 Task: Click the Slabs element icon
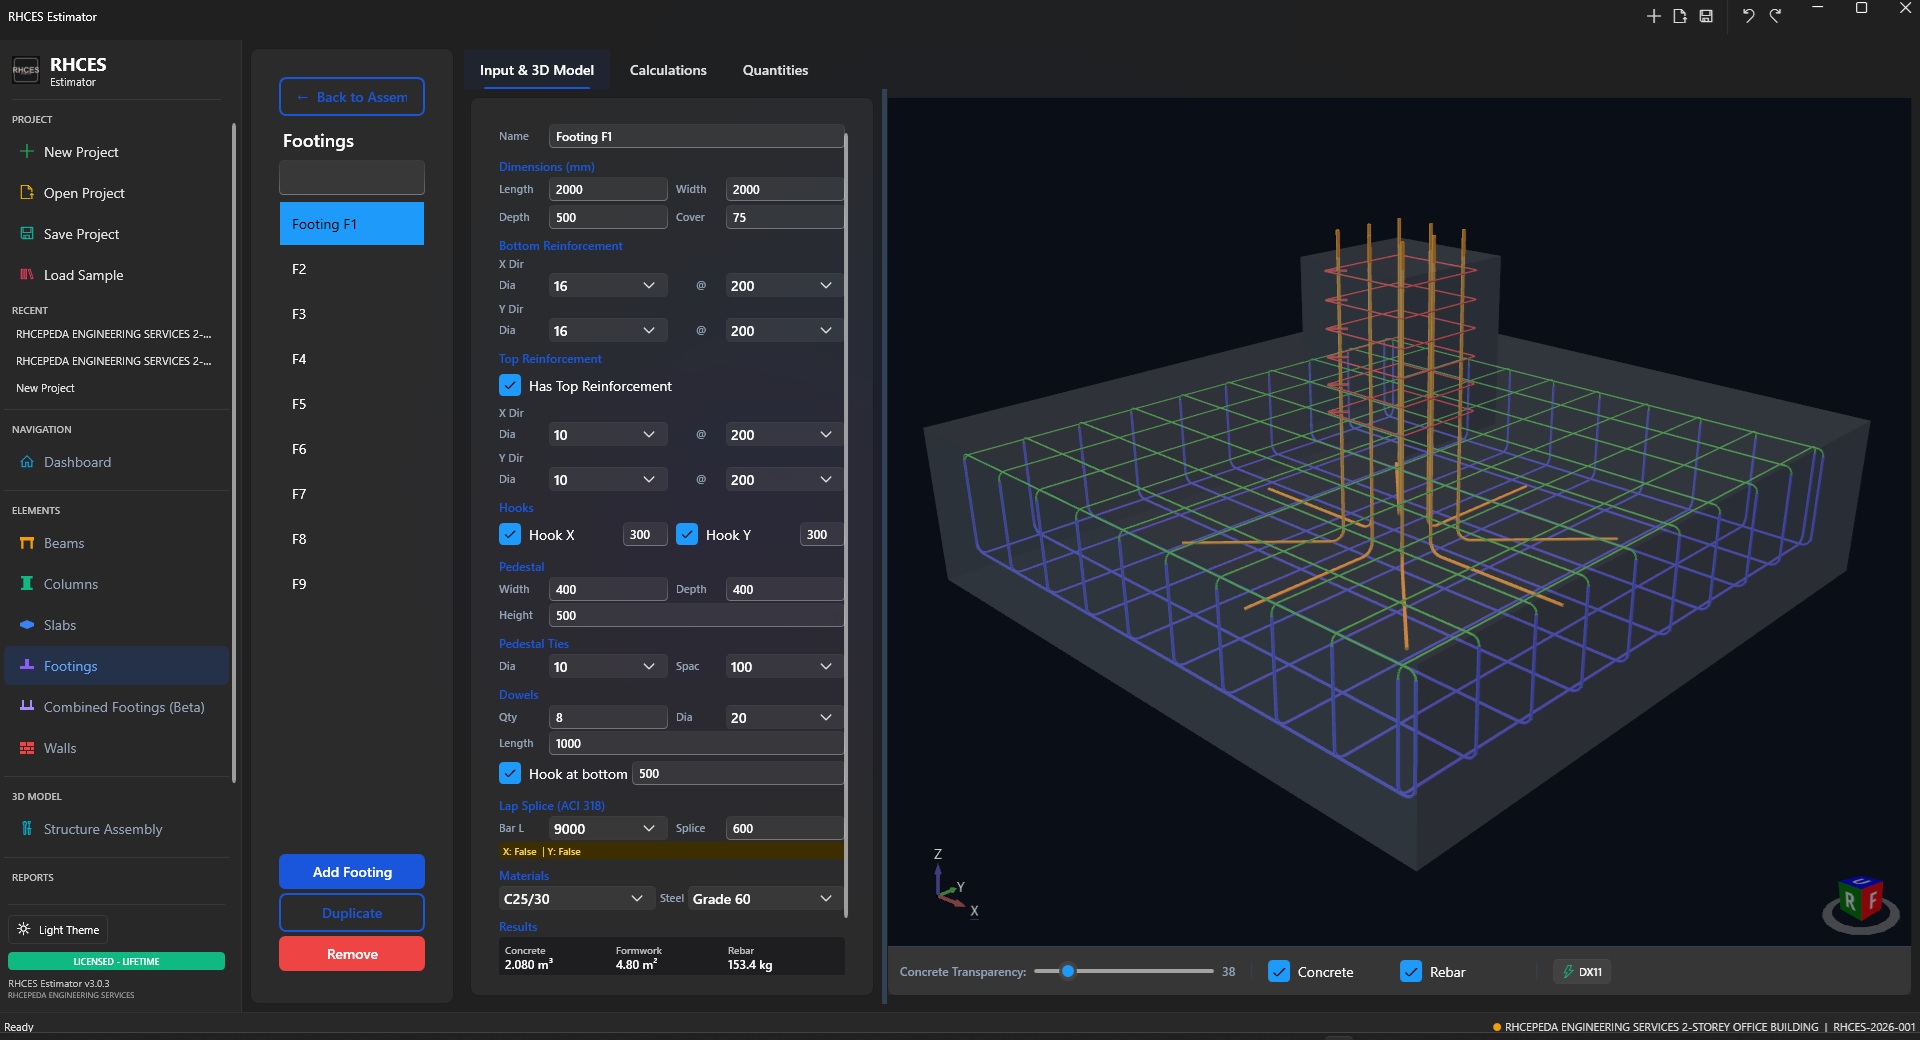[27, 624]
